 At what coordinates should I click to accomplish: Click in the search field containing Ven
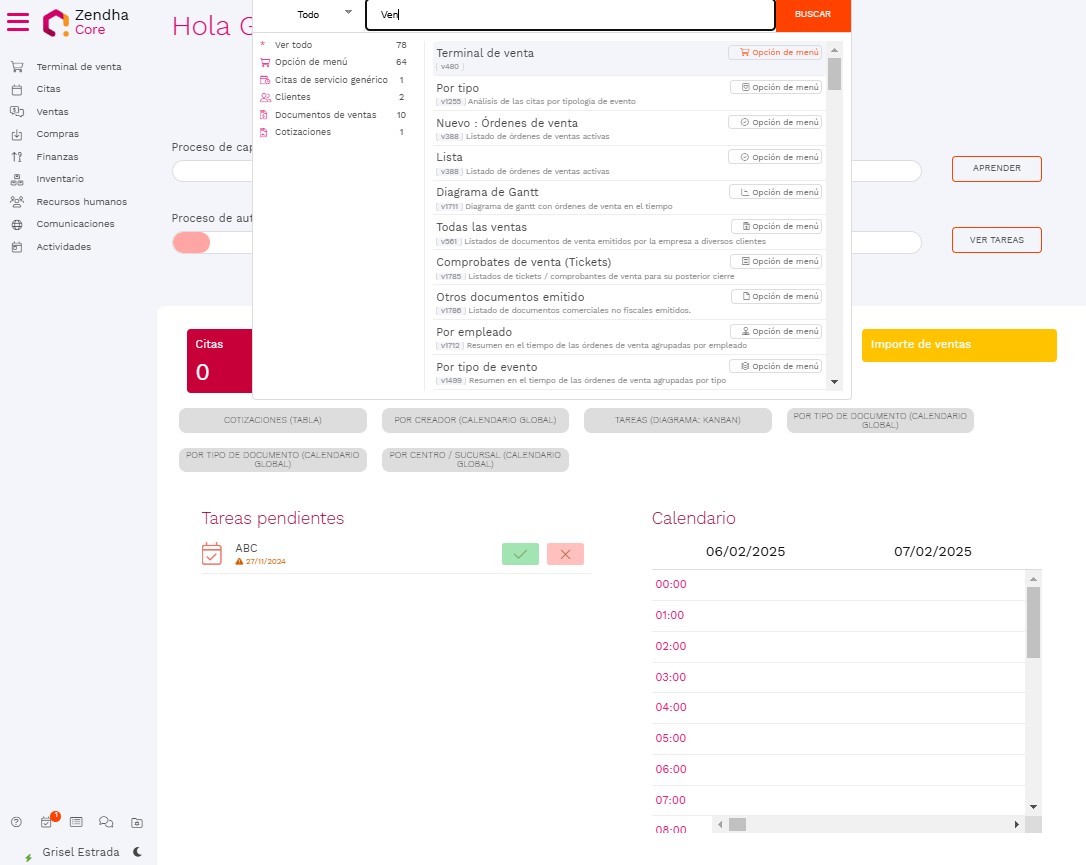[570, 15]
